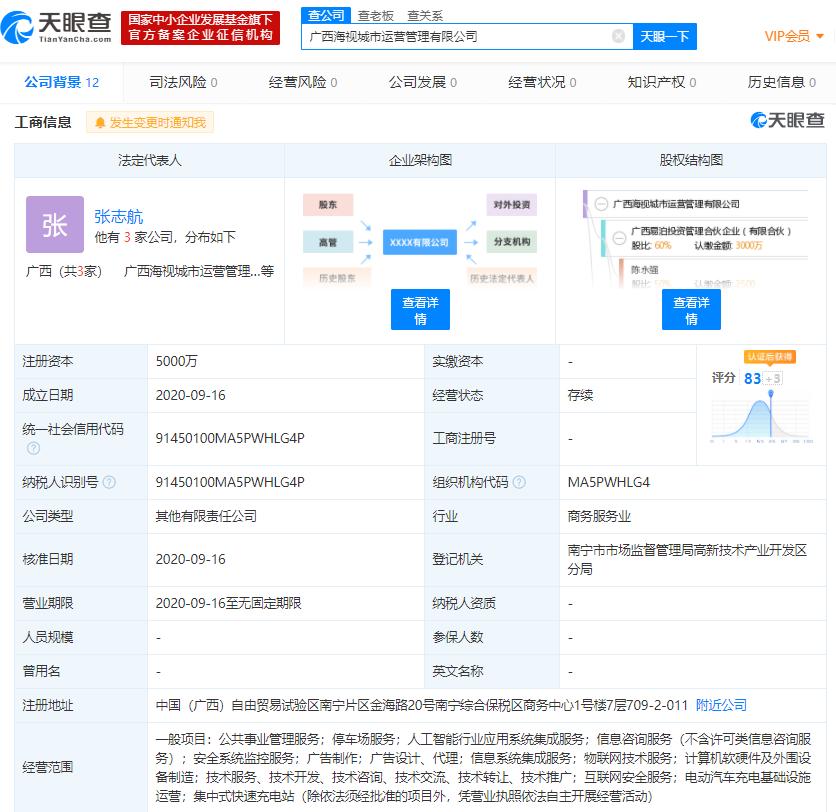
Task: Select the registered capital value 5000万
Action: click(x=176, y=361)
